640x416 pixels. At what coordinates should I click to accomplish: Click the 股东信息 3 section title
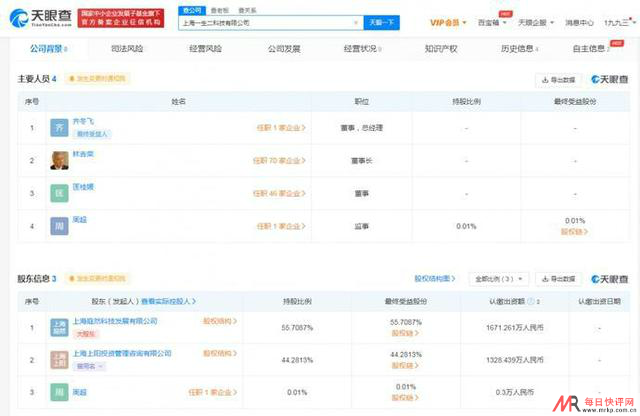37,279
